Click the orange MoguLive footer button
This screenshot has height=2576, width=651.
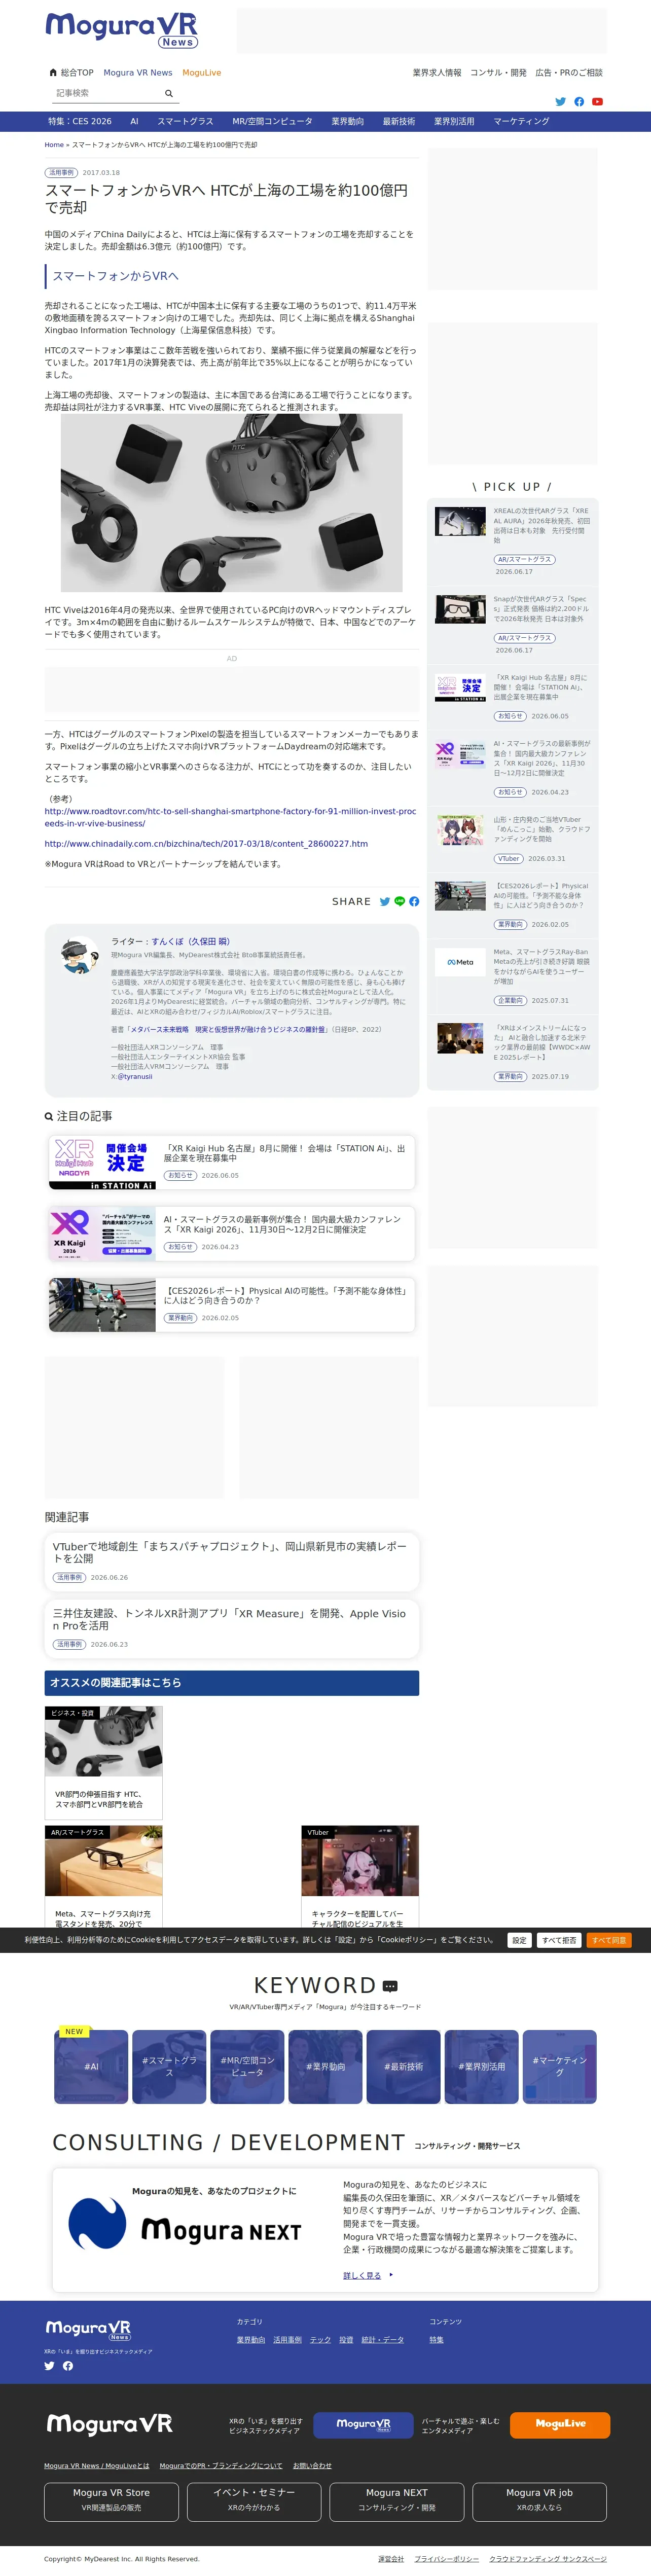pyautogui.click(x=560, y=2424)
